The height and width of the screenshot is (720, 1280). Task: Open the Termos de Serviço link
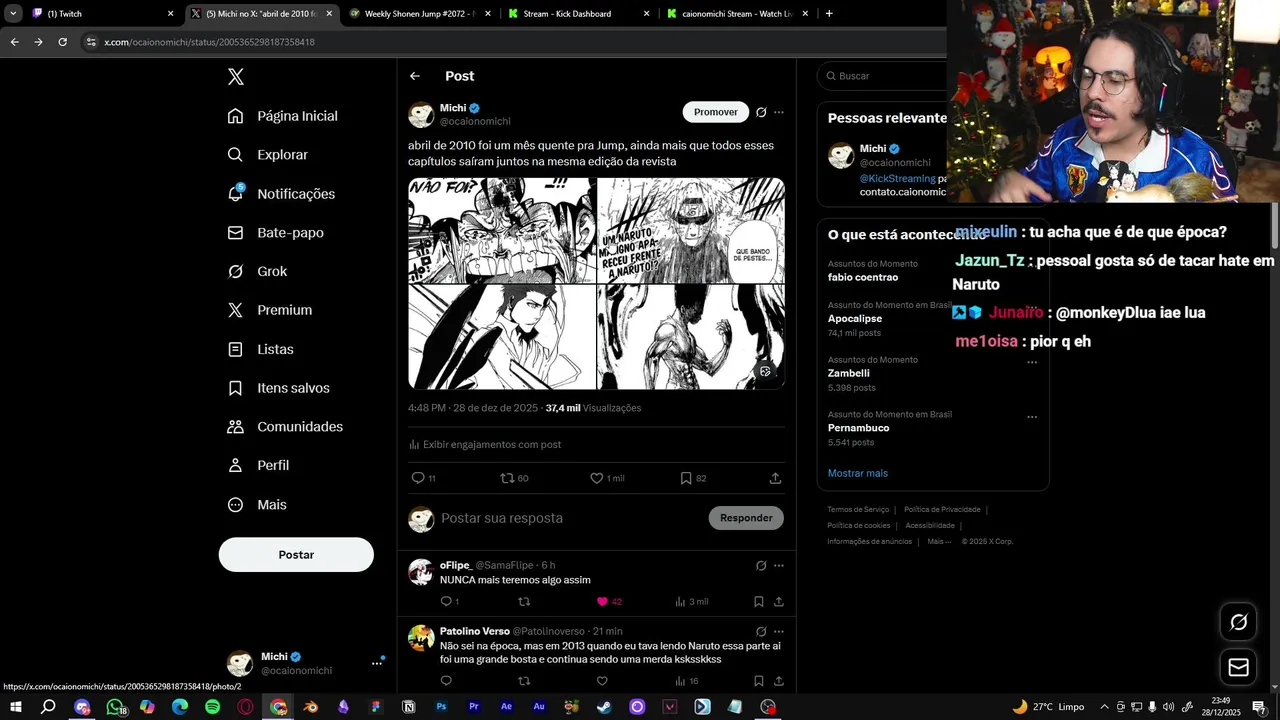coord(858,510)
